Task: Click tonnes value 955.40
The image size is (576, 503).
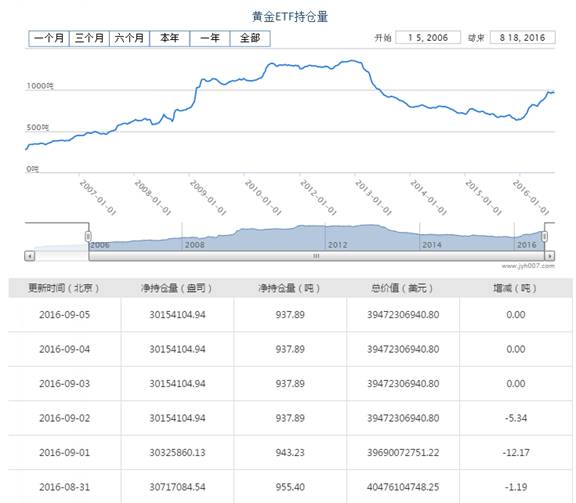Action: point(290,487)
